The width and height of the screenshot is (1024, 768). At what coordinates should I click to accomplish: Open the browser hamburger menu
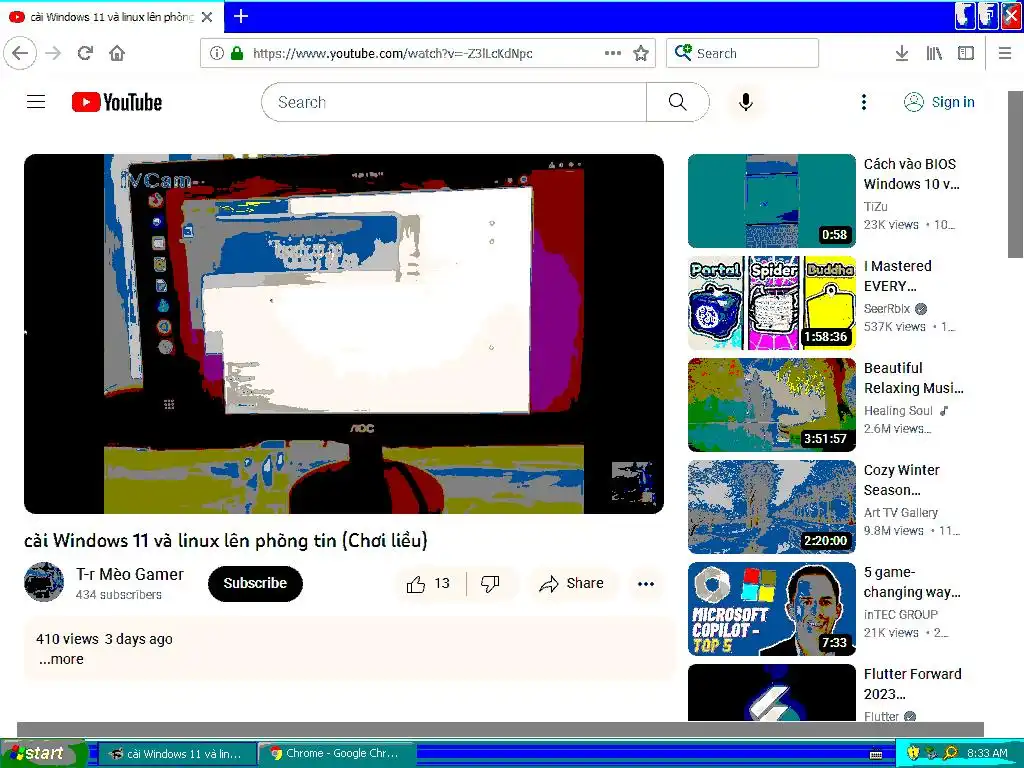1005,53
